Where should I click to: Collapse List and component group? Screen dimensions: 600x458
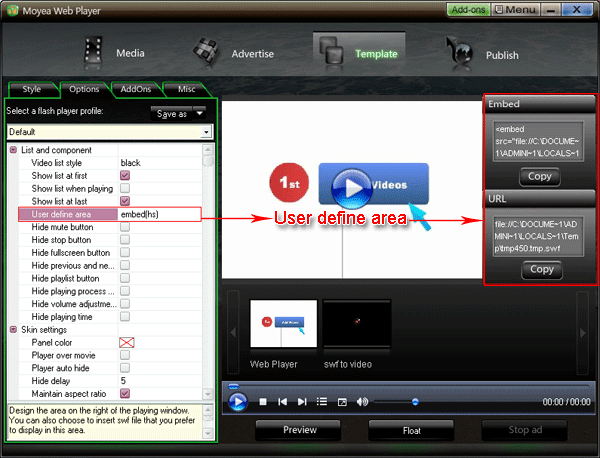click(x=13, y=150)
